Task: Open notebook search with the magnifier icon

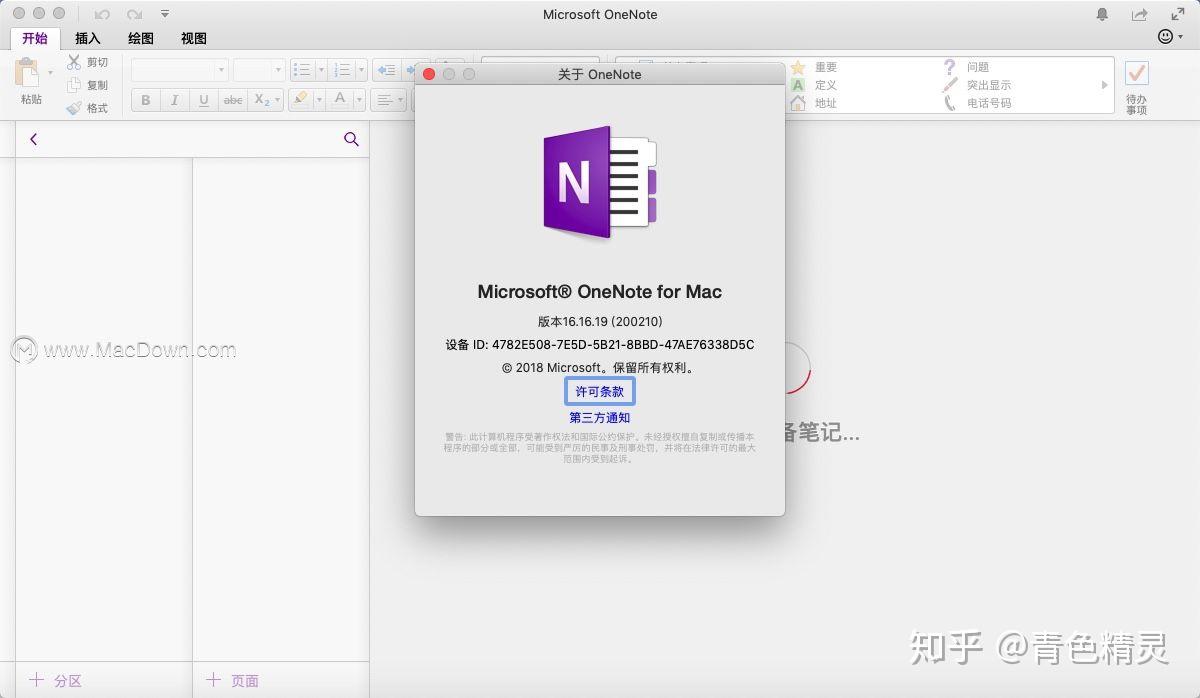Action: [351, 139]
